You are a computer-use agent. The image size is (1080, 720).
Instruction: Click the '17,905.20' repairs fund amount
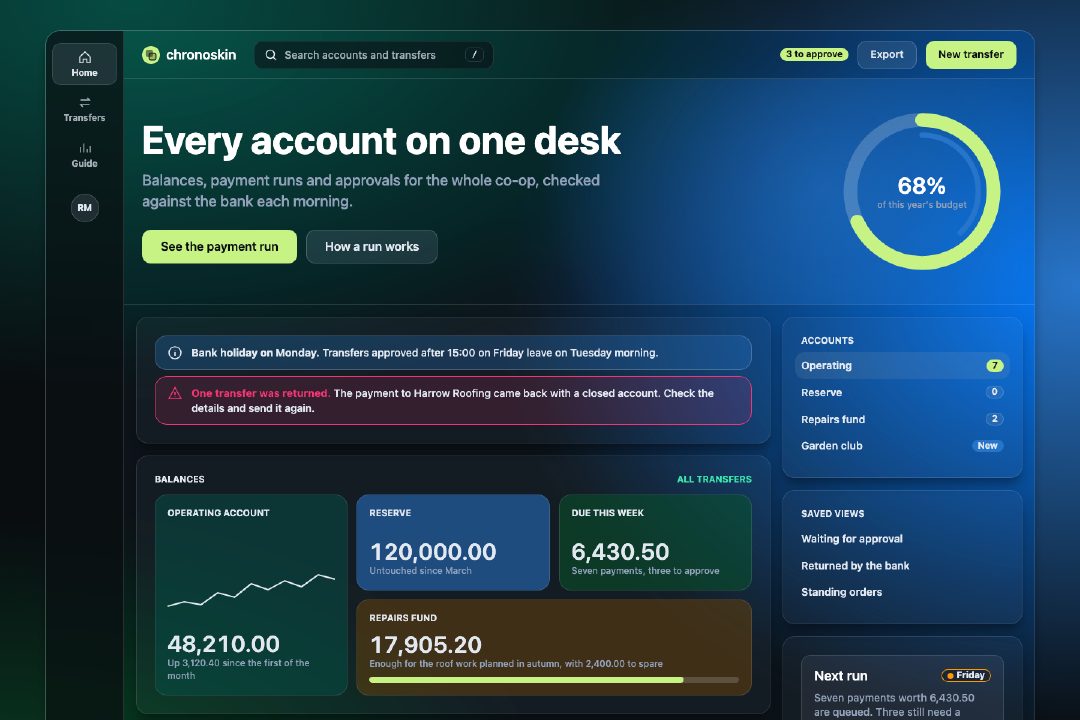426,645
